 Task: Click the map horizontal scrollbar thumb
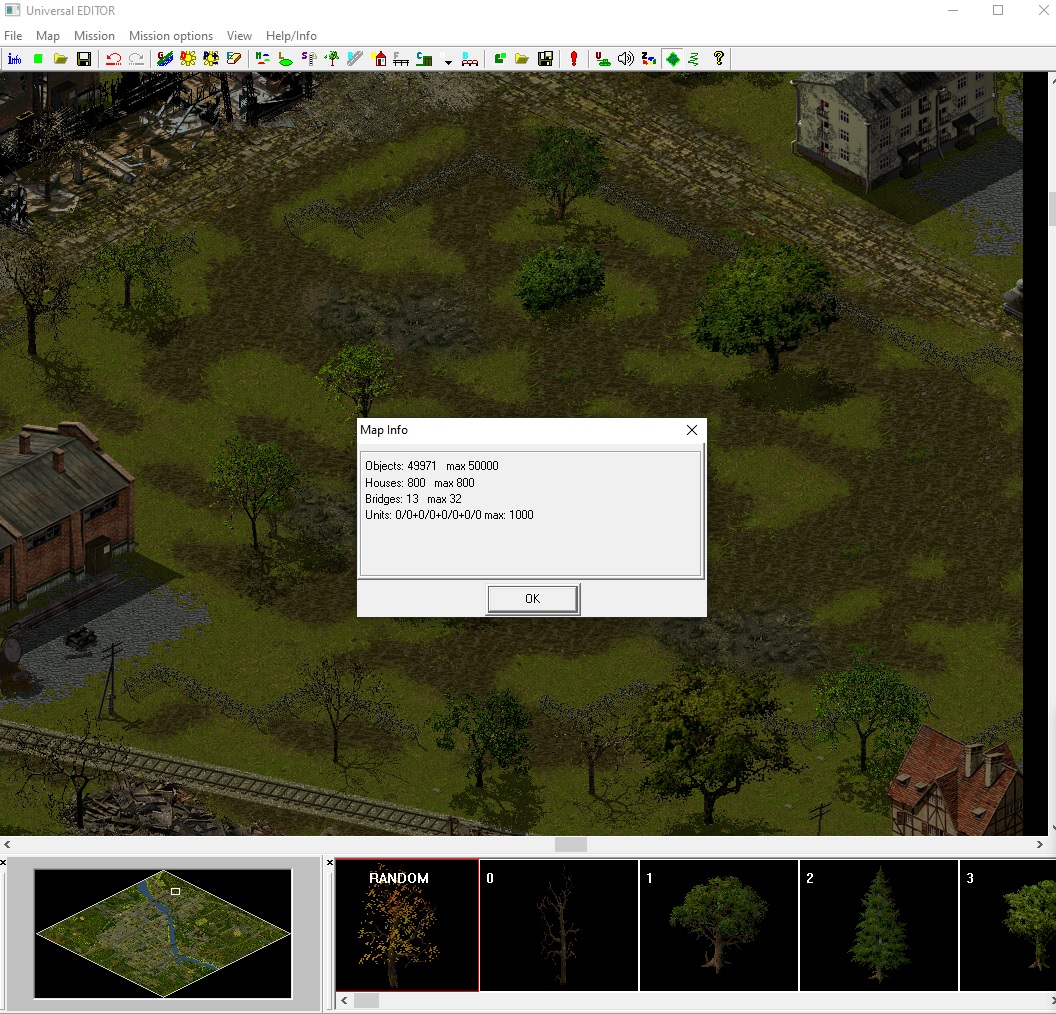570,844
